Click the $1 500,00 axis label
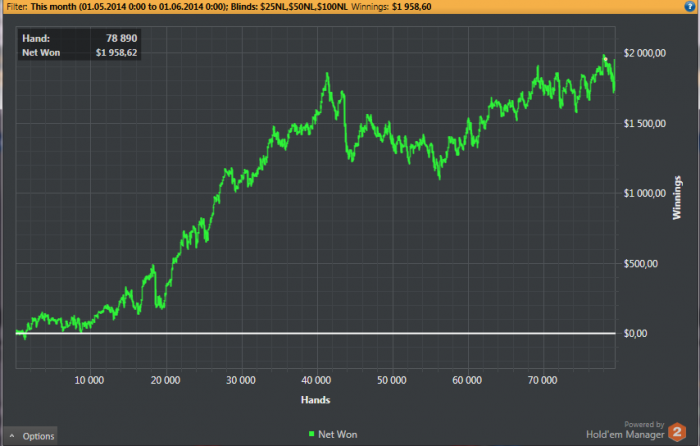 (x=645, y=123)
